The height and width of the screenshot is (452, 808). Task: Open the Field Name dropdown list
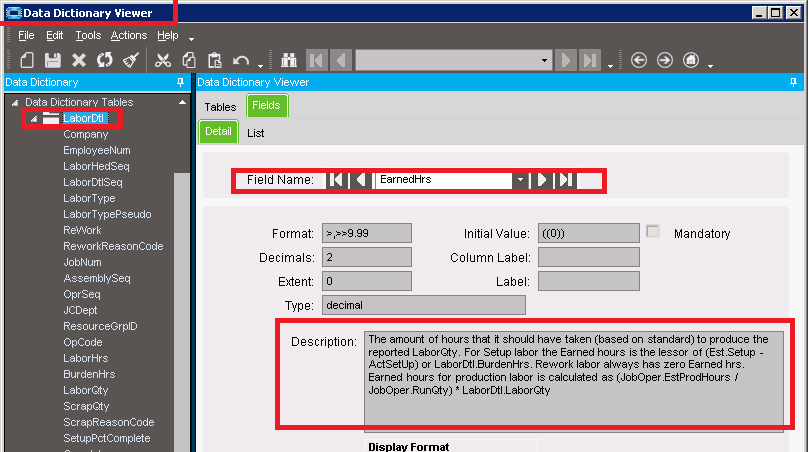tap(520, 180)
